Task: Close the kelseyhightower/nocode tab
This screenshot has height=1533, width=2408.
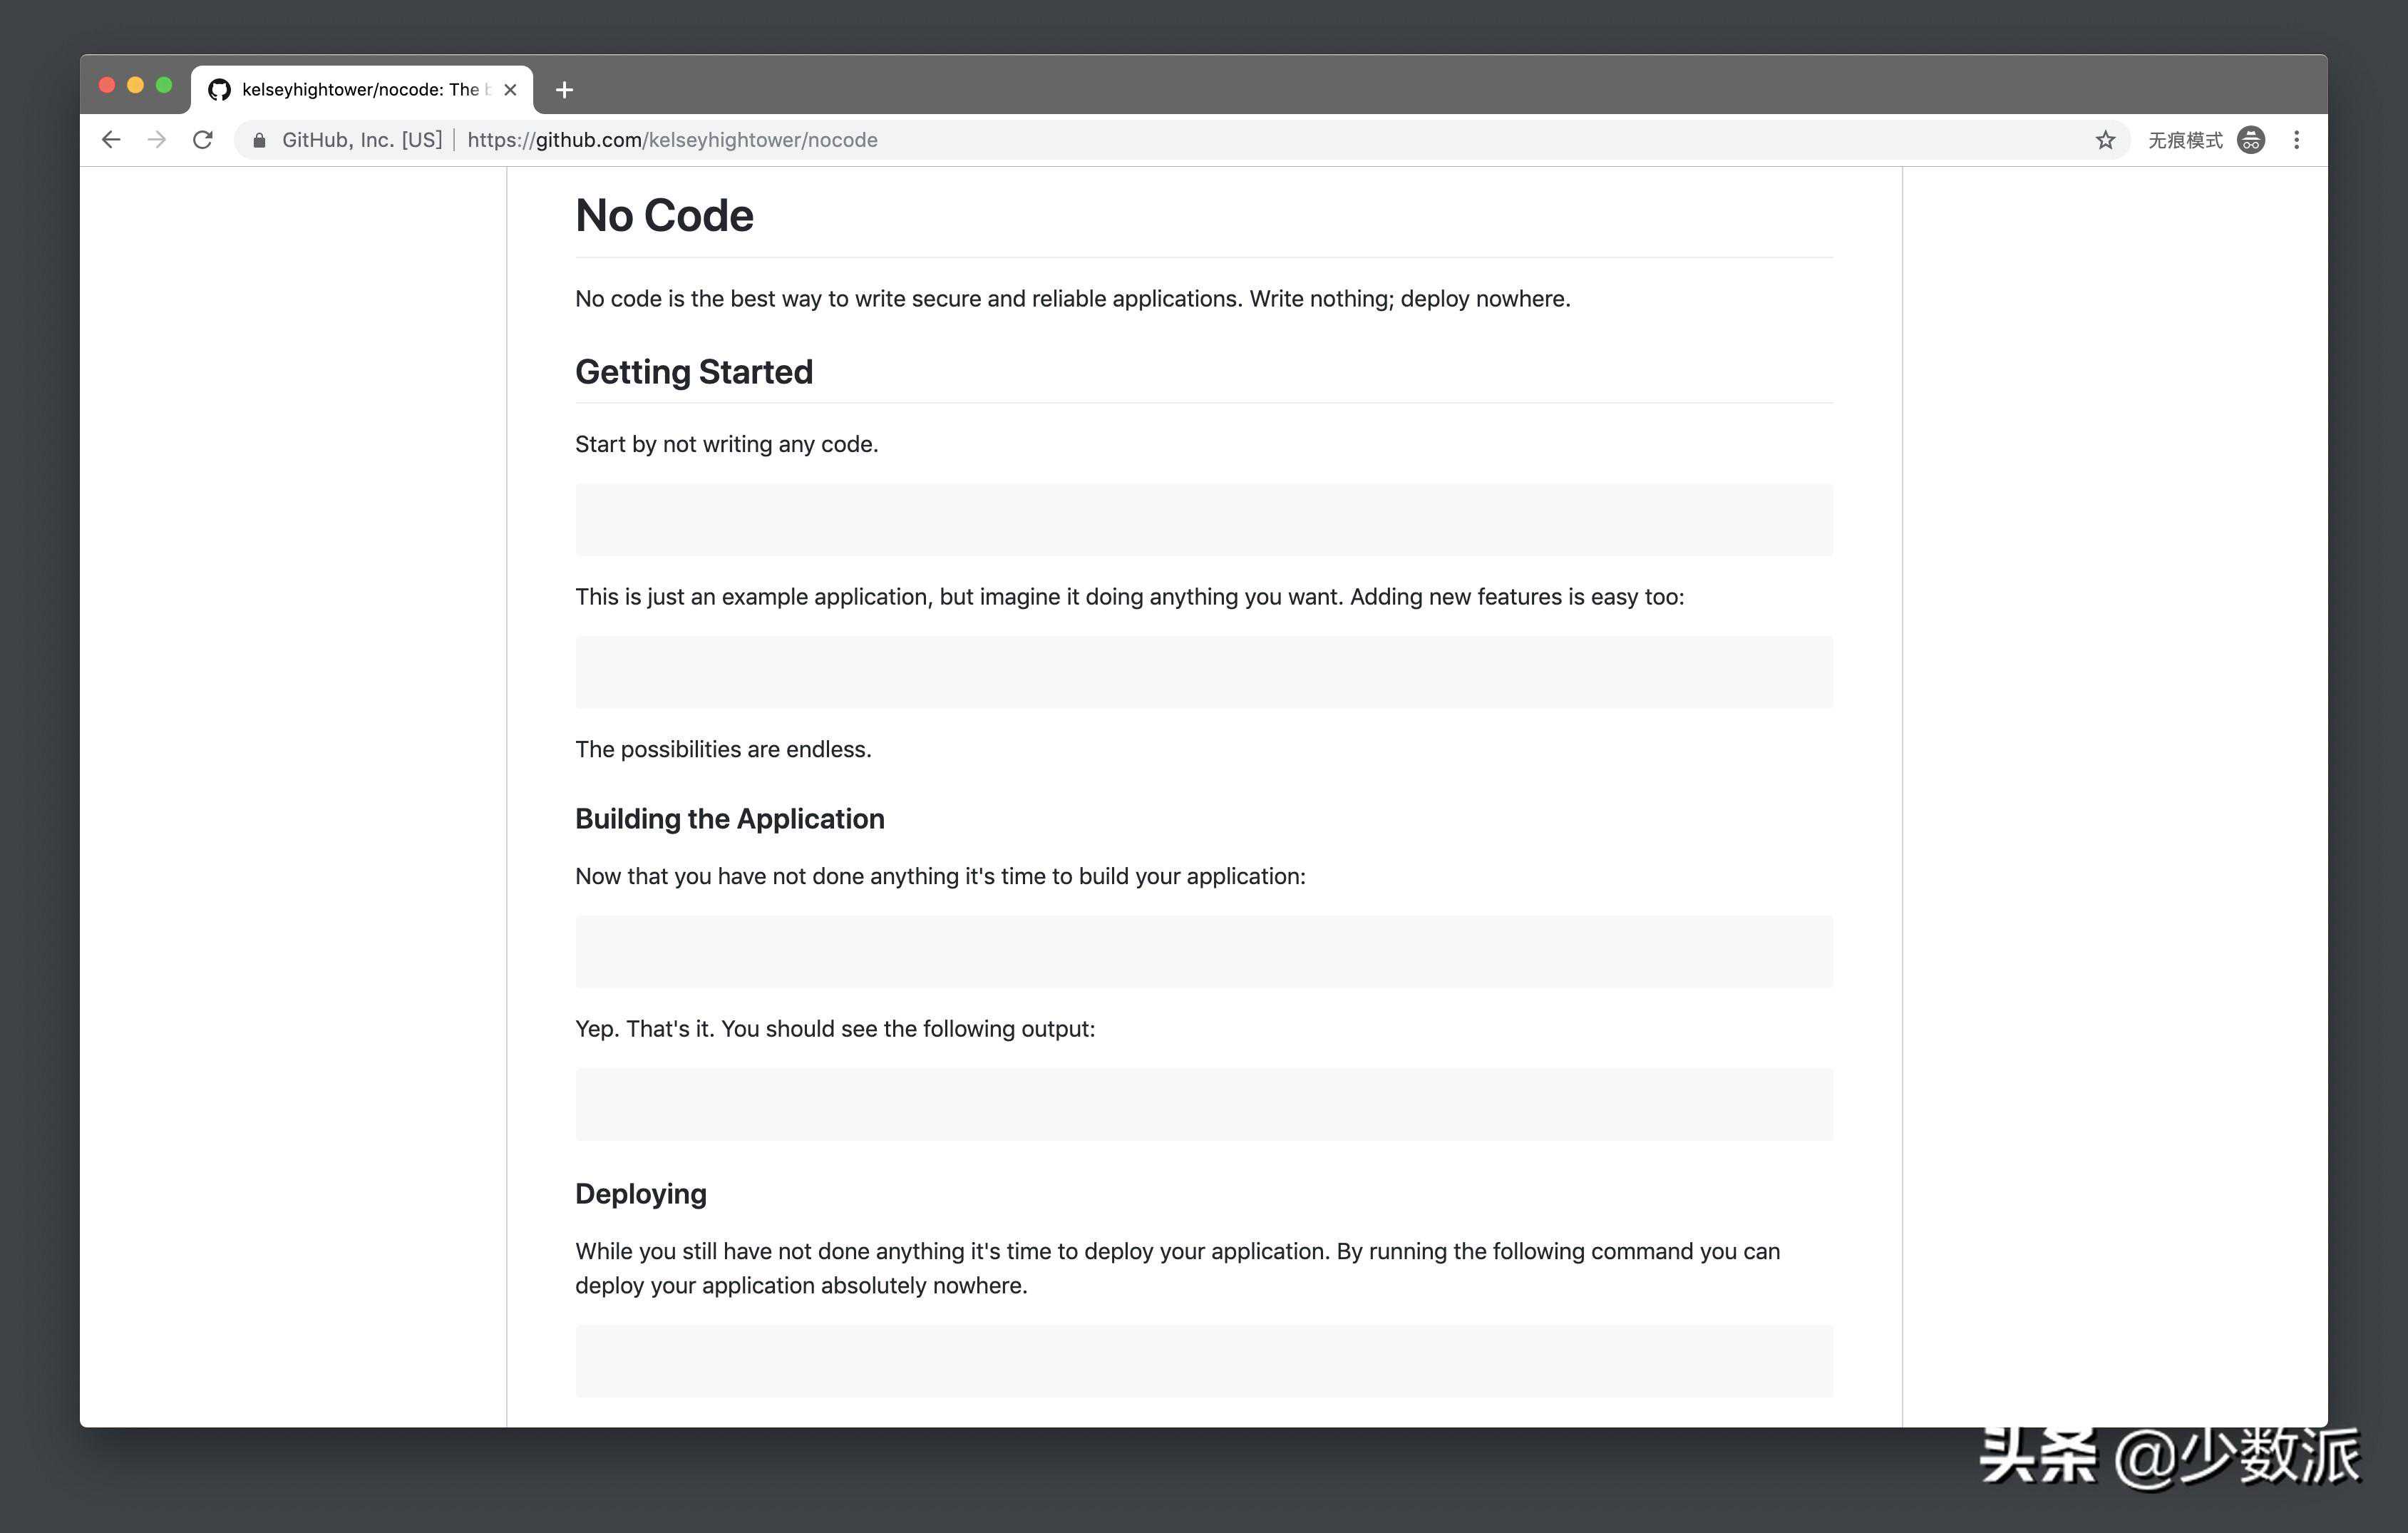Action: click(510, 90)
